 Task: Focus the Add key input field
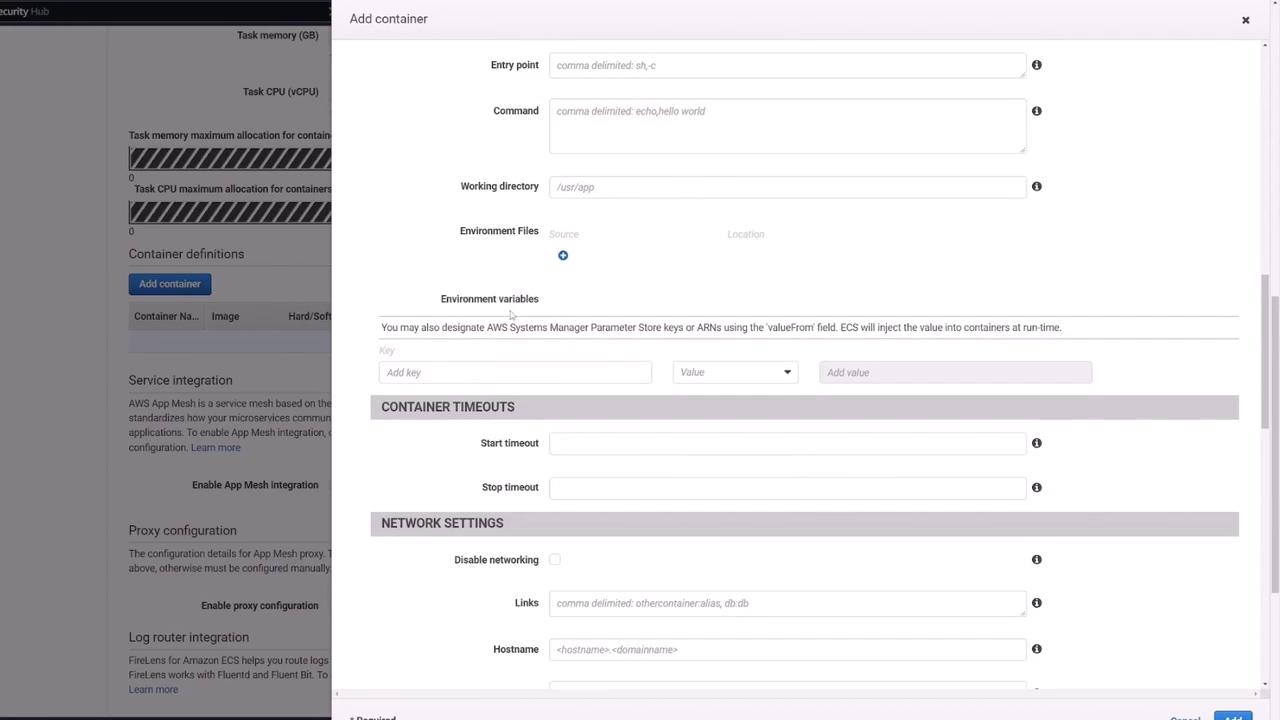click(515, 372)
